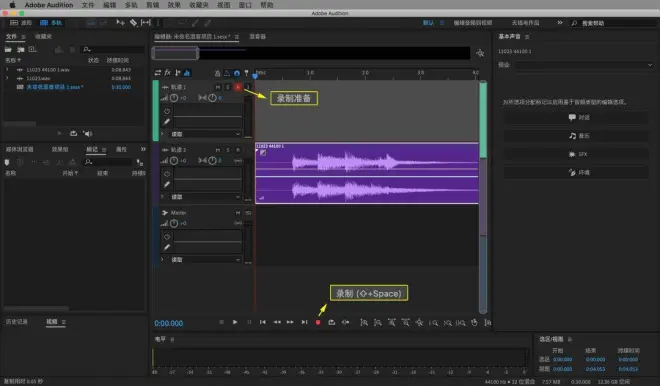Image resolution: width=660 pixels, height=386 pixels.
Task: Click Track 1 volume knob
Action: click(174, 98)
